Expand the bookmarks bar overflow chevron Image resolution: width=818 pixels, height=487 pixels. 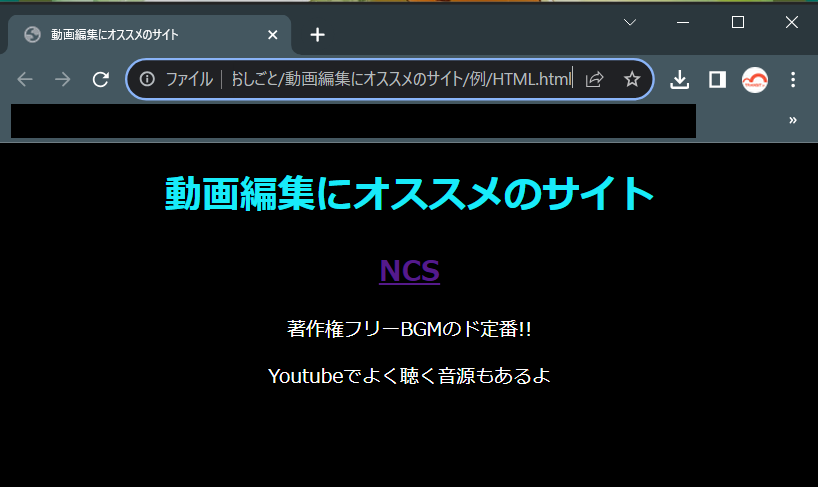[793, 120]
